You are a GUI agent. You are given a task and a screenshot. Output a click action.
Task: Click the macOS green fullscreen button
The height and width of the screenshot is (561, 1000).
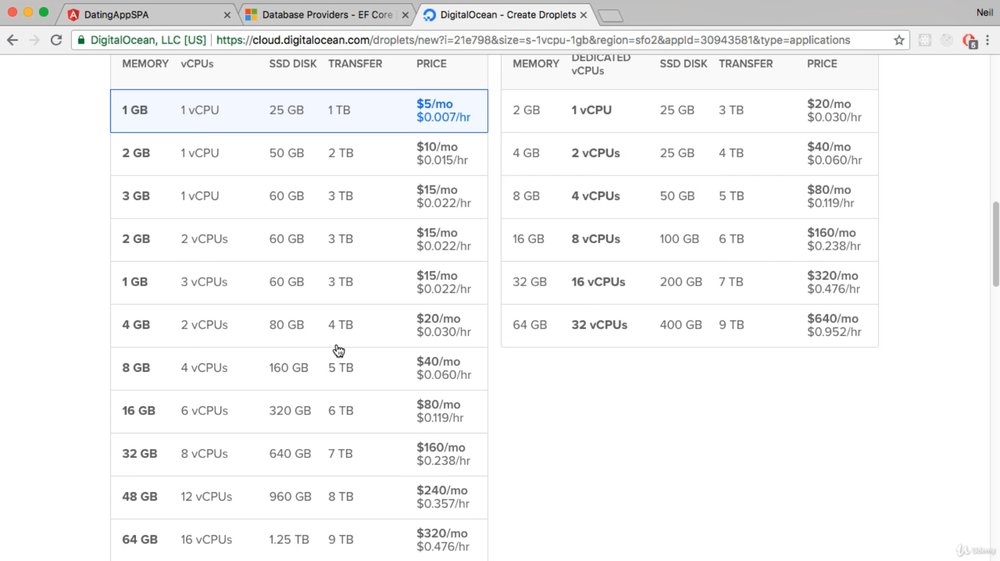click(43, 12)
